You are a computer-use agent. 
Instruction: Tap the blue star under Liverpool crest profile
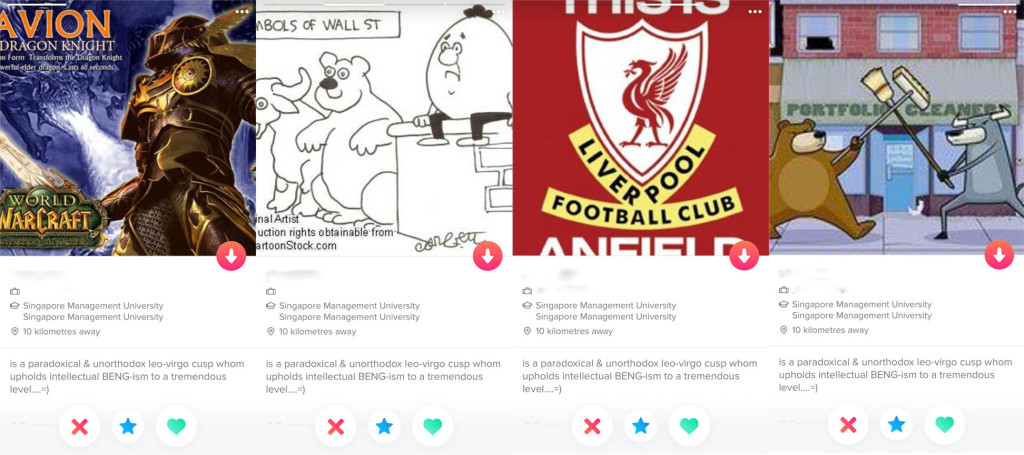pyautogui.click(x=641, y=427)
